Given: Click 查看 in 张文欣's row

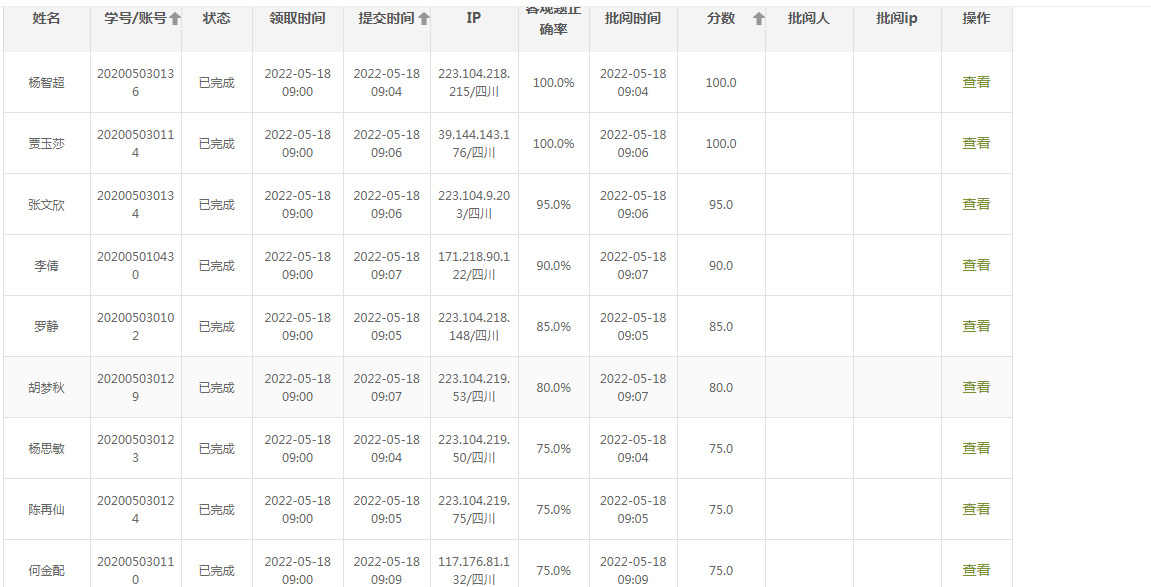Looking at the screenshot, I should point(976,204).
